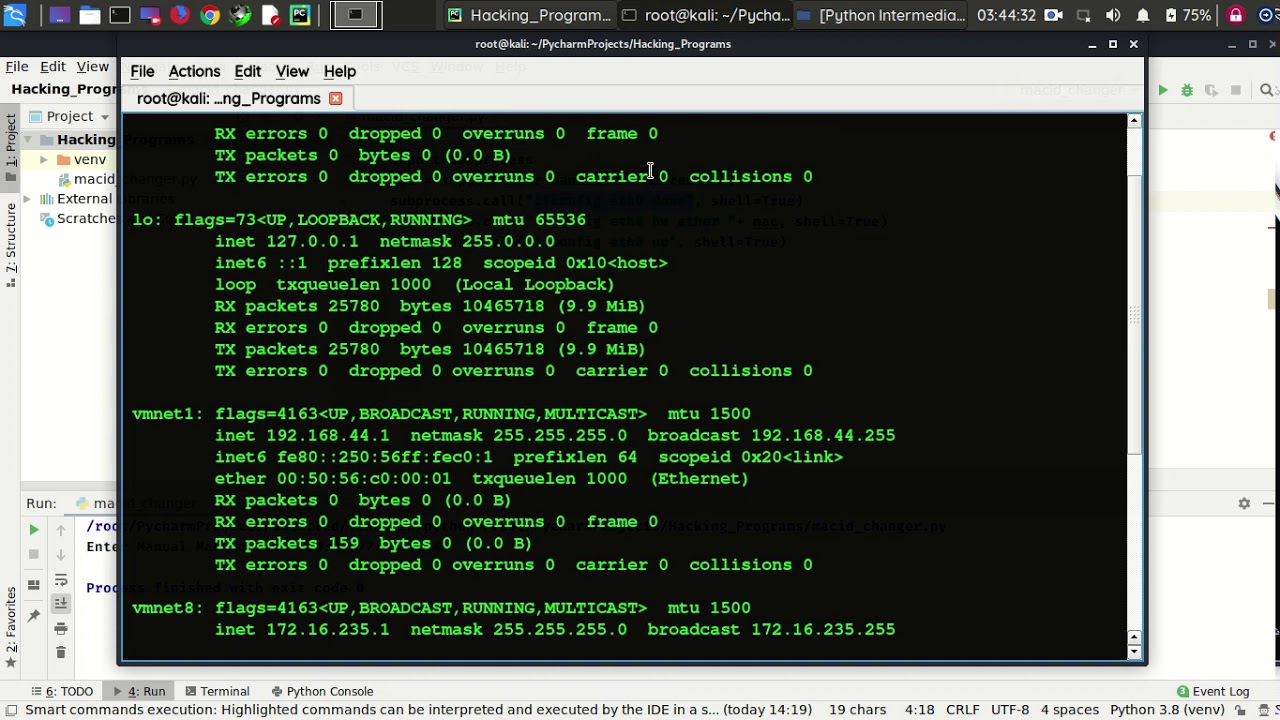This screenshot has height=720, width=1280.
Task: Launch Firefox from the top panel
Action: pos(180,15)
